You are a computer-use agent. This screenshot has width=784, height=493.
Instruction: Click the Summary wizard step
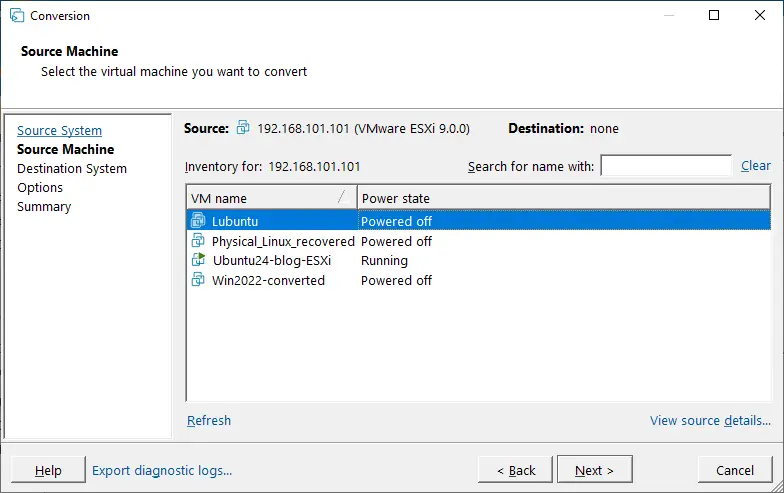44,206
